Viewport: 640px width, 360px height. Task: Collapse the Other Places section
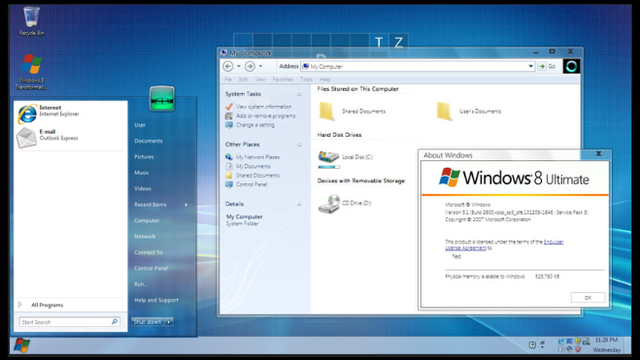point(299,145)
